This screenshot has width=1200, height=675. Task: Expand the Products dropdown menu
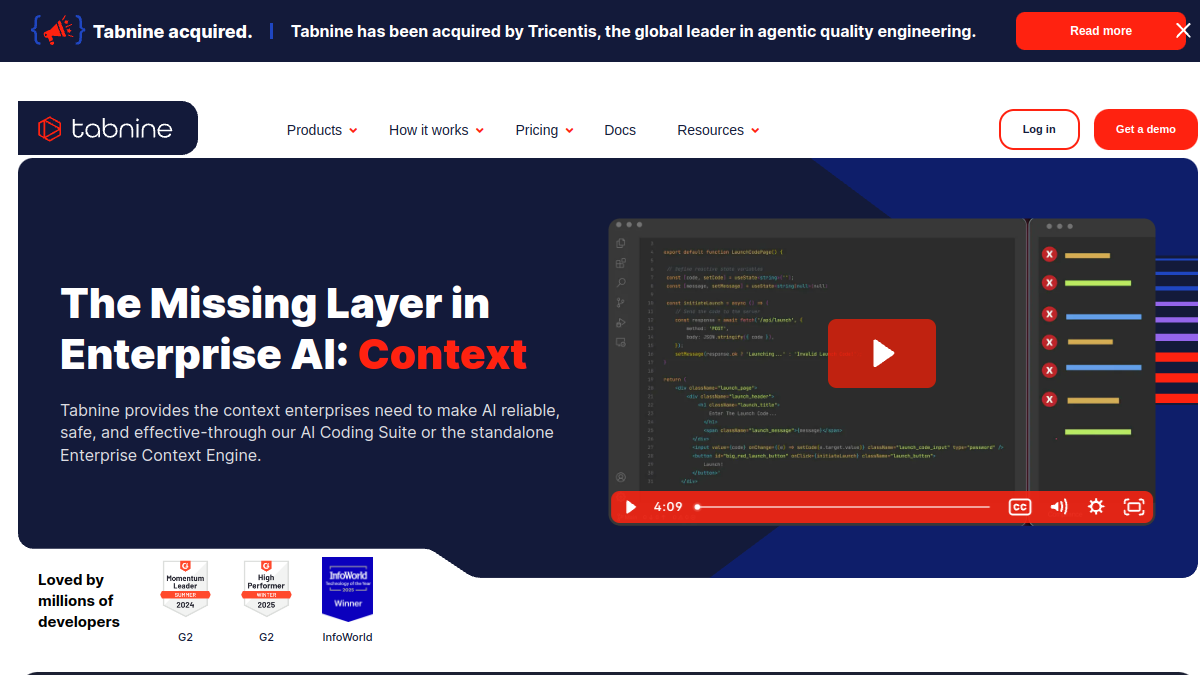coord(321,130)
